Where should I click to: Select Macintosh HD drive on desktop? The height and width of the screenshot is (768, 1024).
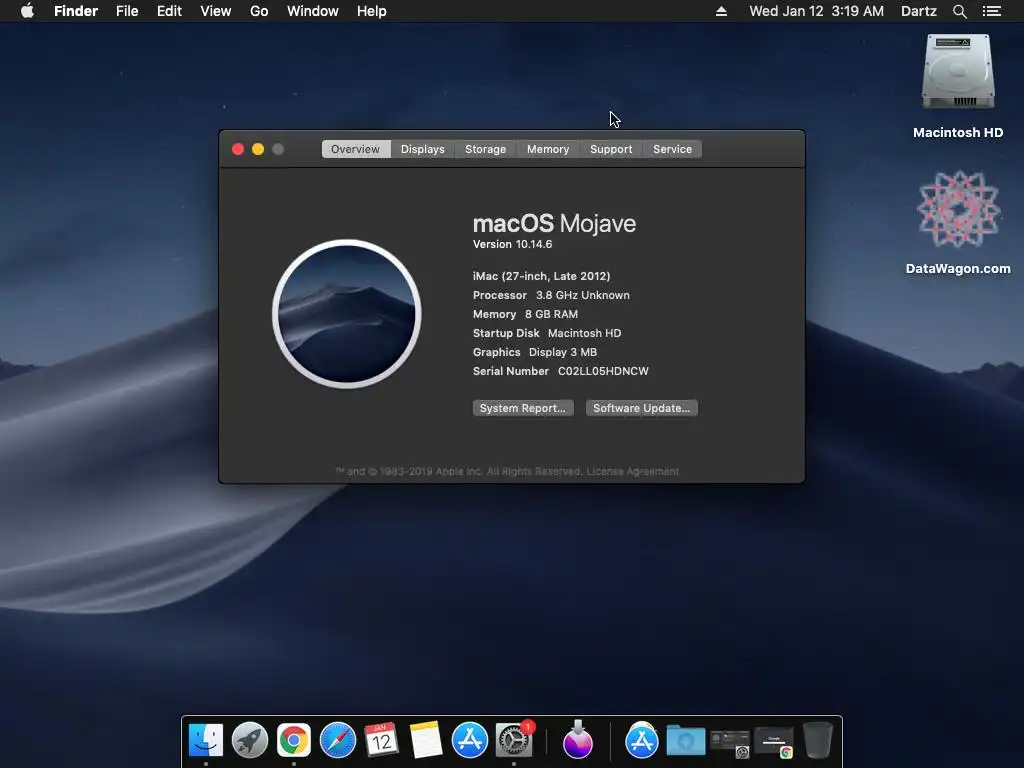tap(958, 72)
